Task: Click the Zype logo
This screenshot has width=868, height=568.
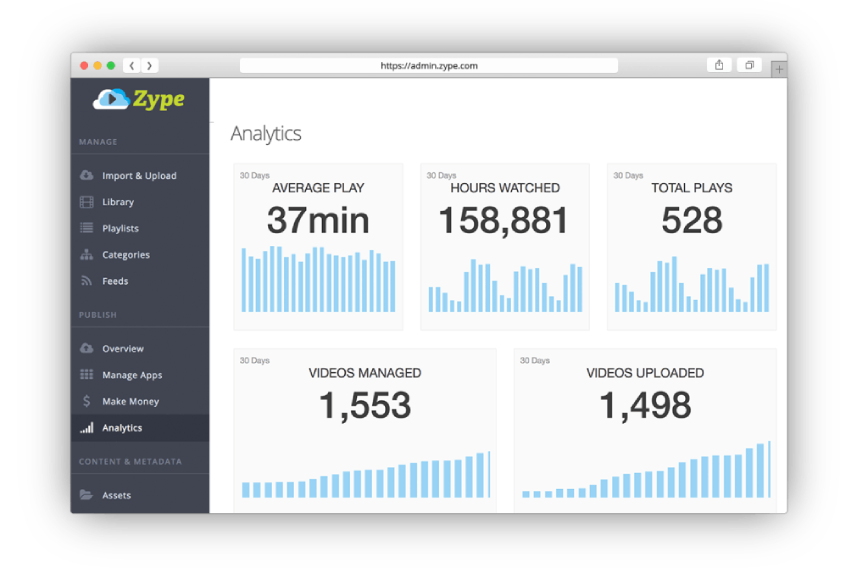Action: coord(139,99)
